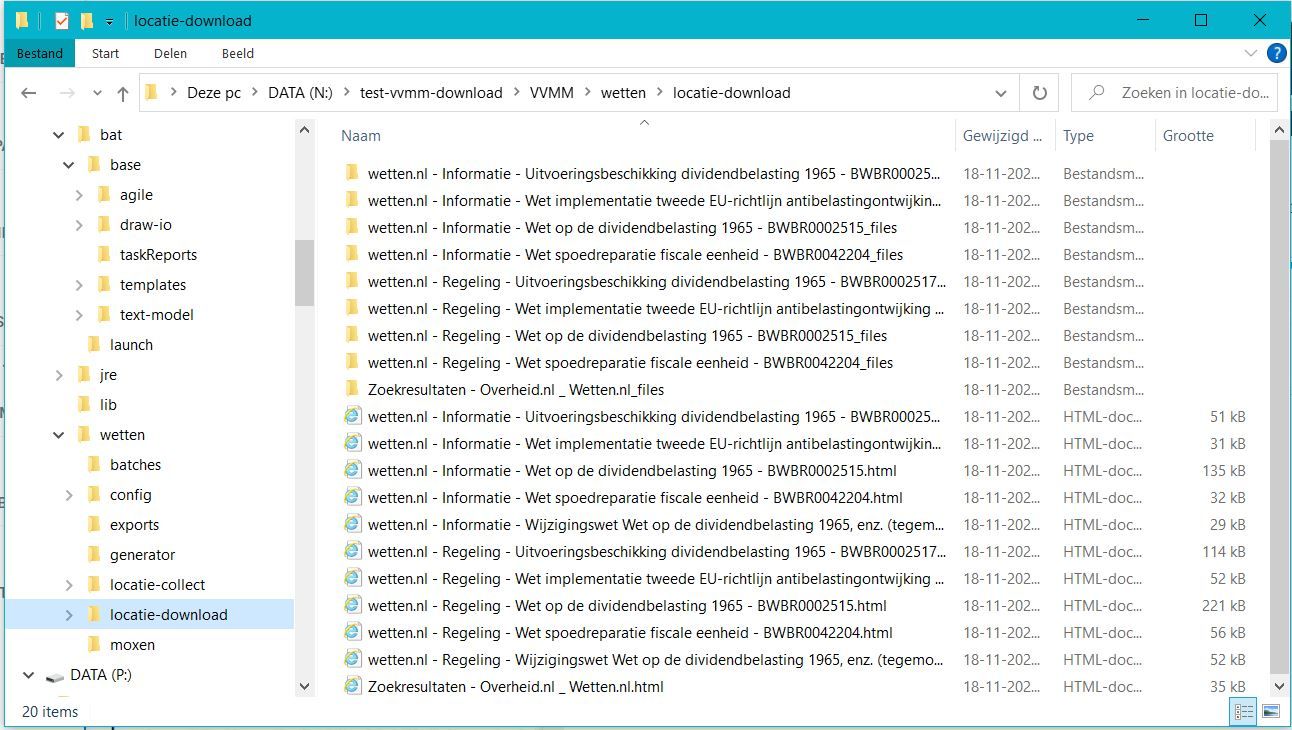Expand the 'agile' tree folder
Screen dimensions: 1292x730
click(79, 195)
